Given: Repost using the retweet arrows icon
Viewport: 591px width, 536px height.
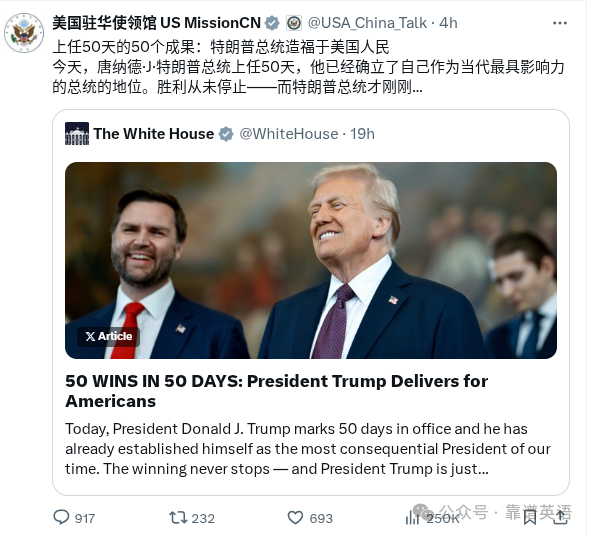Looking at the screenshot, I should pyautogui.click(x=179, y=519).
